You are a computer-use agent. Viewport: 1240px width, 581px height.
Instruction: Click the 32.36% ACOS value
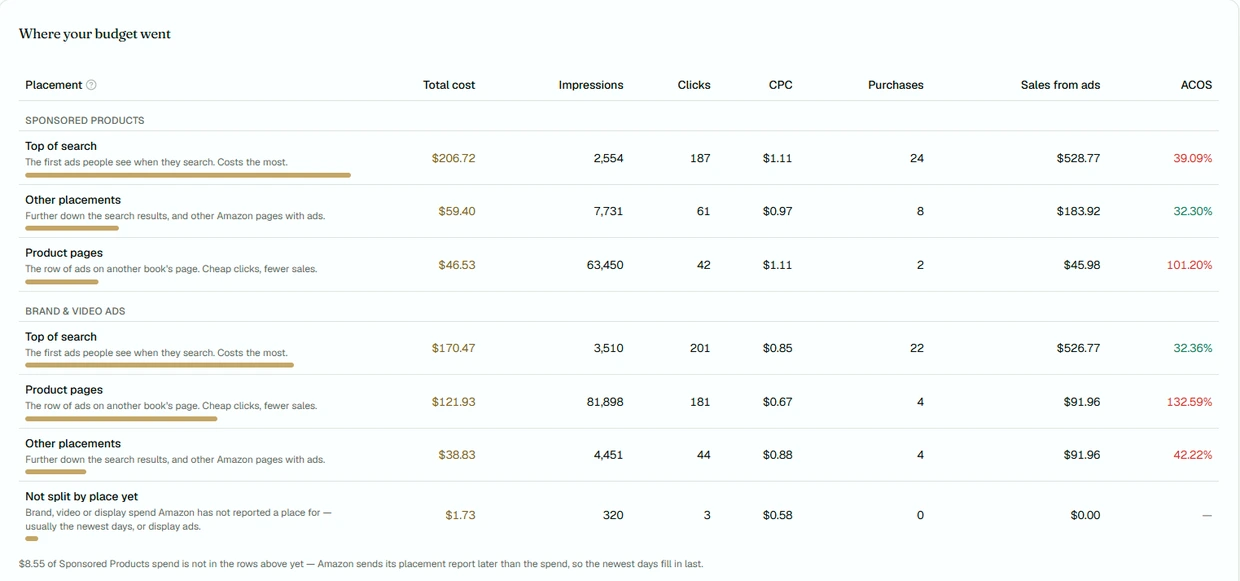coord(1193,348)
